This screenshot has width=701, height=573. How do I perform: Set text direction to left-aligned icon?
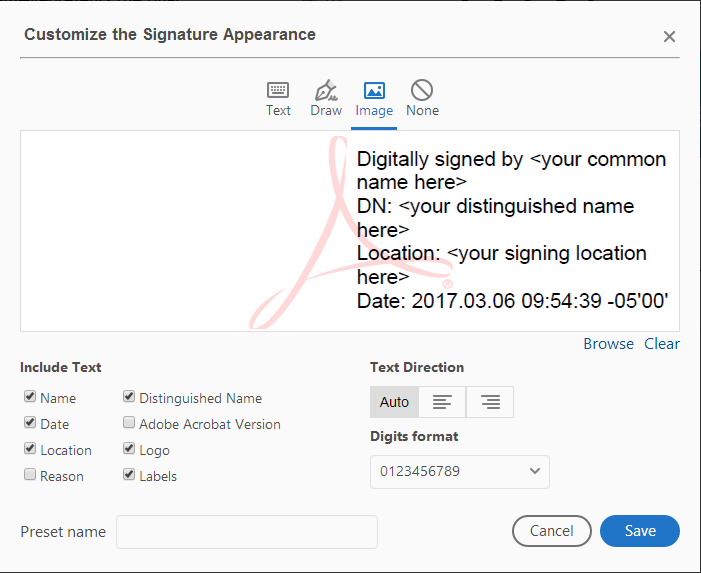click(442, 402)
